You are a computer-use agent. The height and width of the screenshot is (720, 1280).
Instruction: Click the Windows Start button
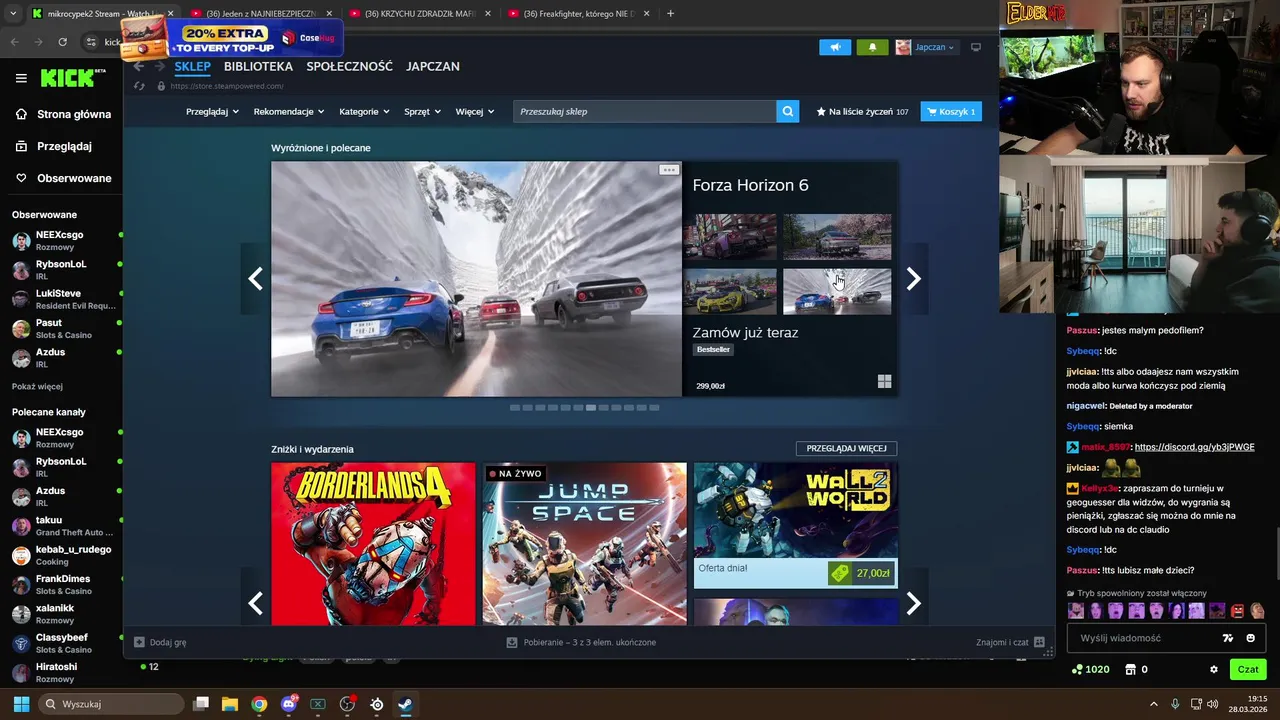click(x=21, y=704)
